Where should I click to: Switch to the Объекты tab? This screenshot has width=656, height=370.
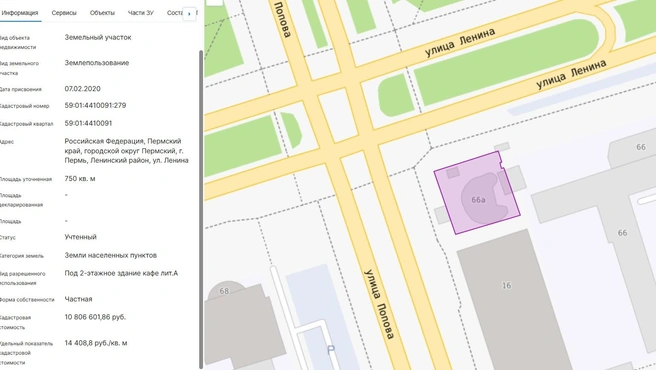point(102,13)
